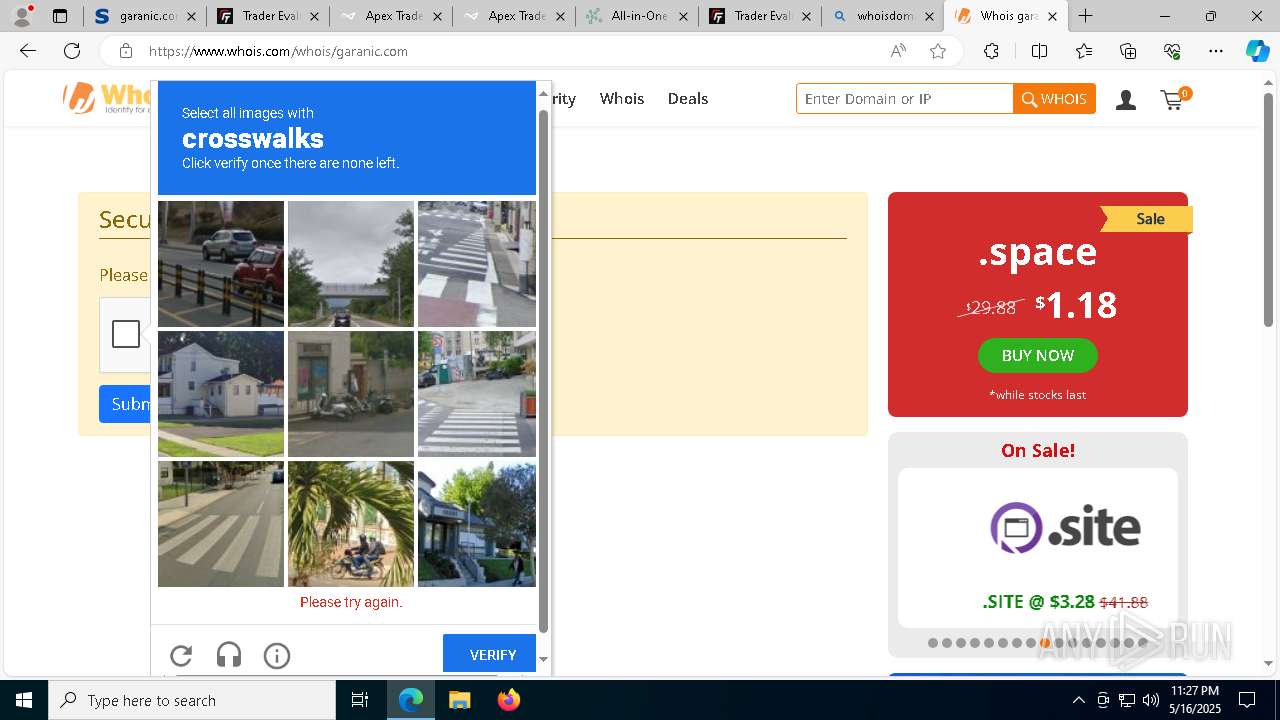Go back to previous page
Screen dimensions: 1280x720
tap(28, 51)
